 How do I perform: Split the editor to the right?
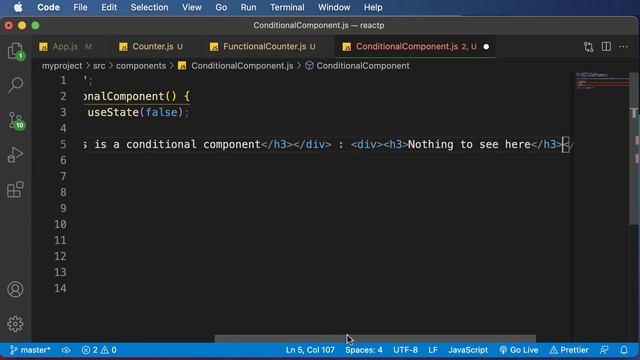606,47
